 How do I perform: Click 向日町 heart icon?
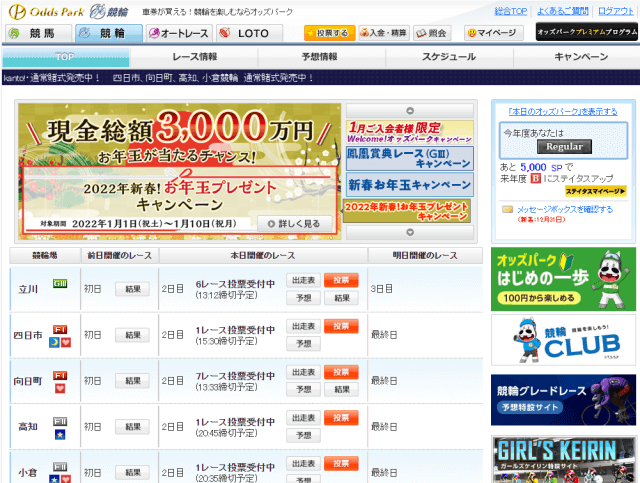pyautogui.click(x=60, y=388)
